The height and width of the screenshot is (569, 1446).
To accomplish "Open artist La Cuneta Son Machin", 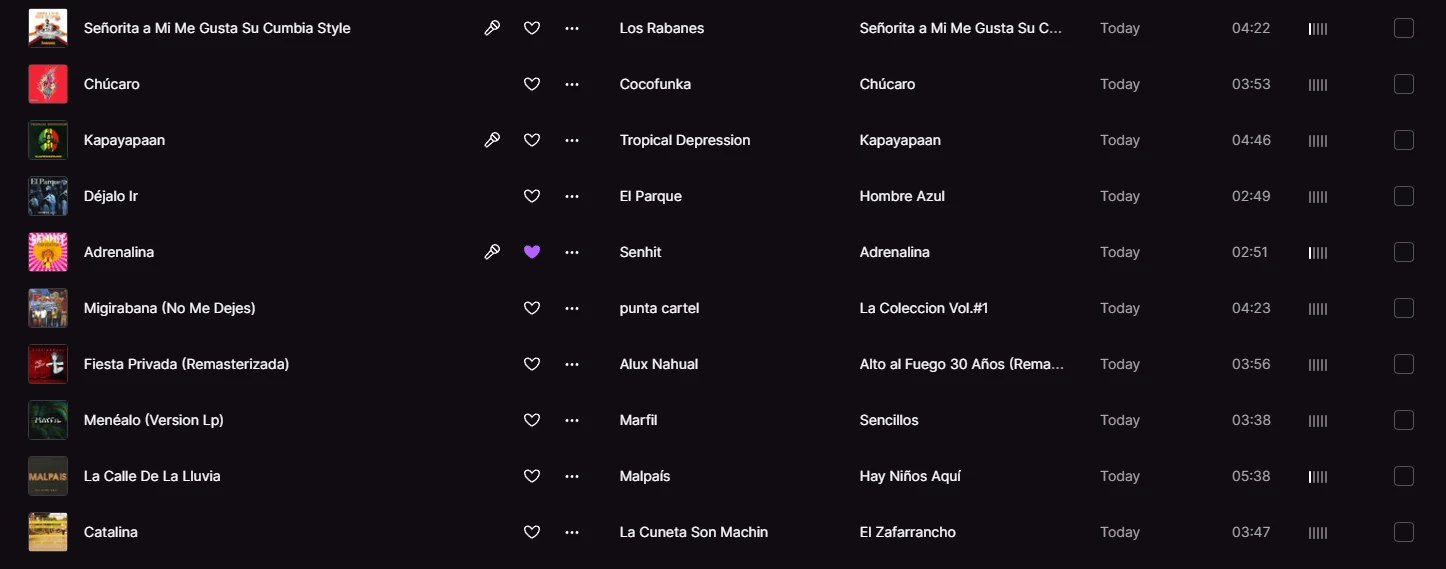I will coord(694,532).
